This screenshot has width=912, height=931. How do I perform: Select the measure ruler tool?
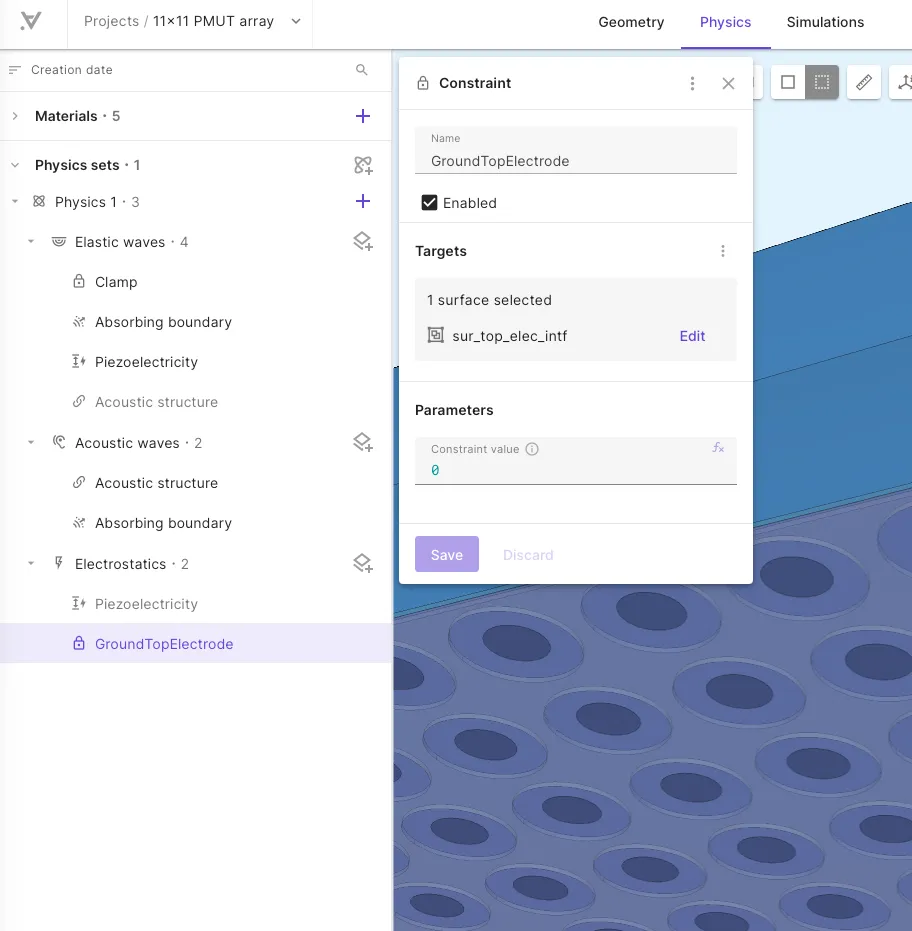[x=863, y=82]
